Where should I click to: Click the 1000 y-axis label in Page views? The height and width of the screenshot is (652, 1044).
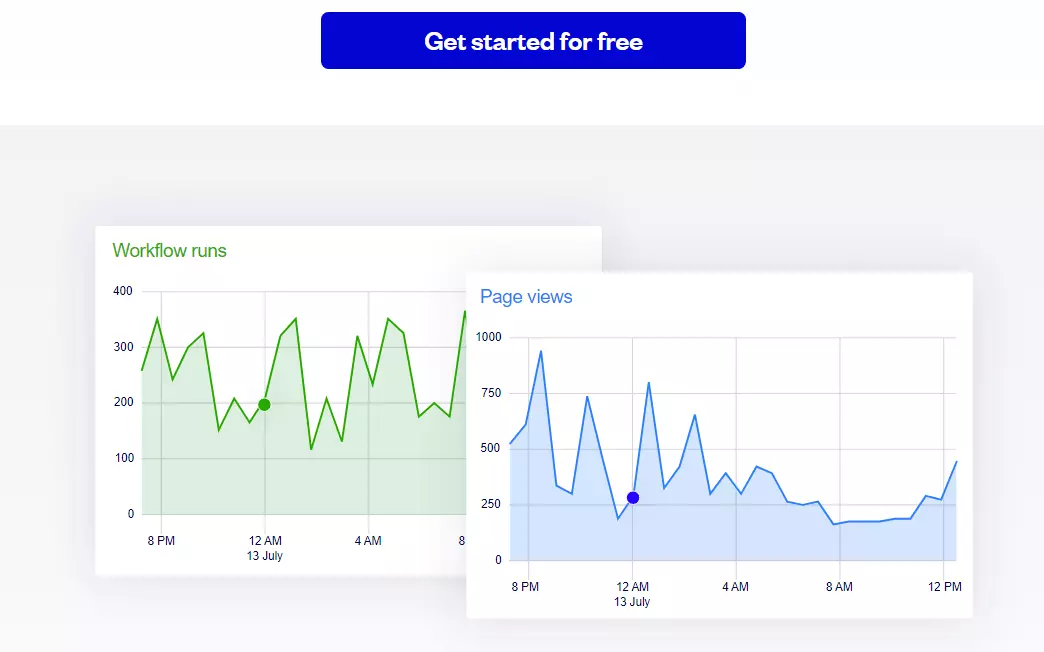pos(489,337)
